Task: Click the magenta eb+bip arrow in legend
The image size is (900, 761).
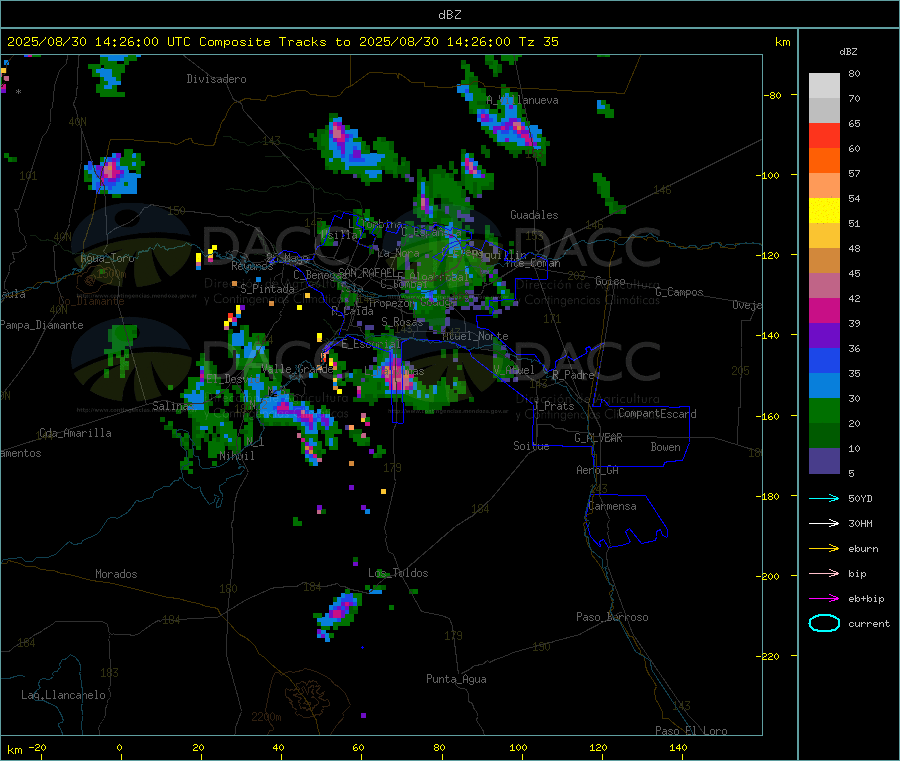Action: [x=824, y=599]
